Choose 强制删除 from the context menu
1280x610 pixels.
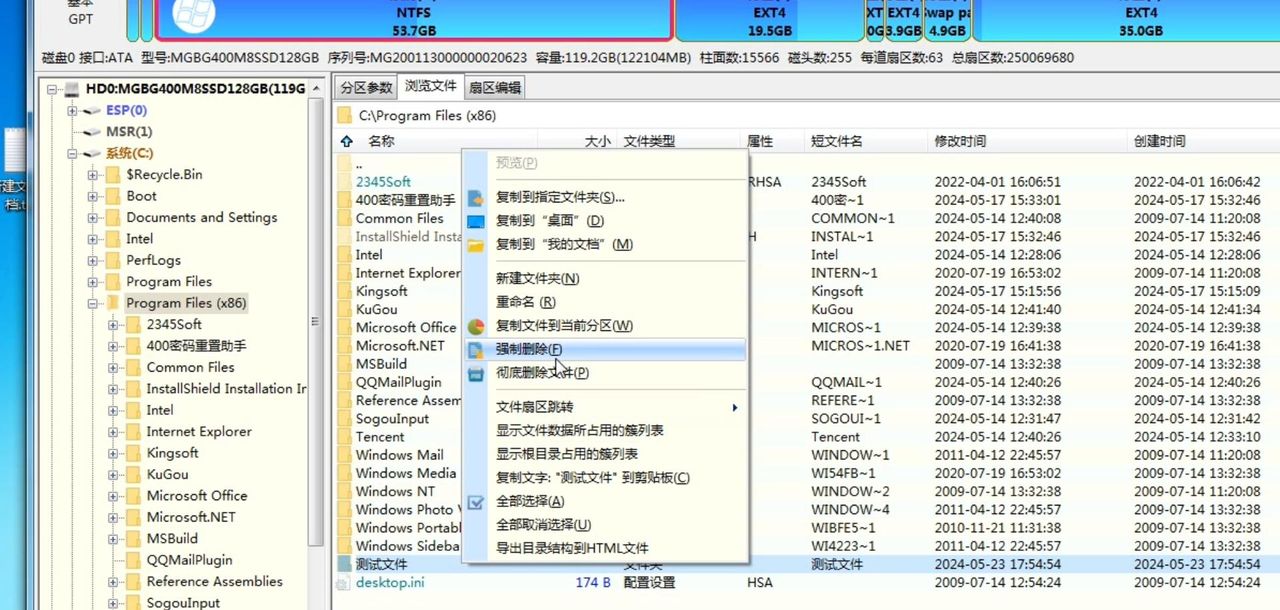pyautogui.click(x=529, y=349)
